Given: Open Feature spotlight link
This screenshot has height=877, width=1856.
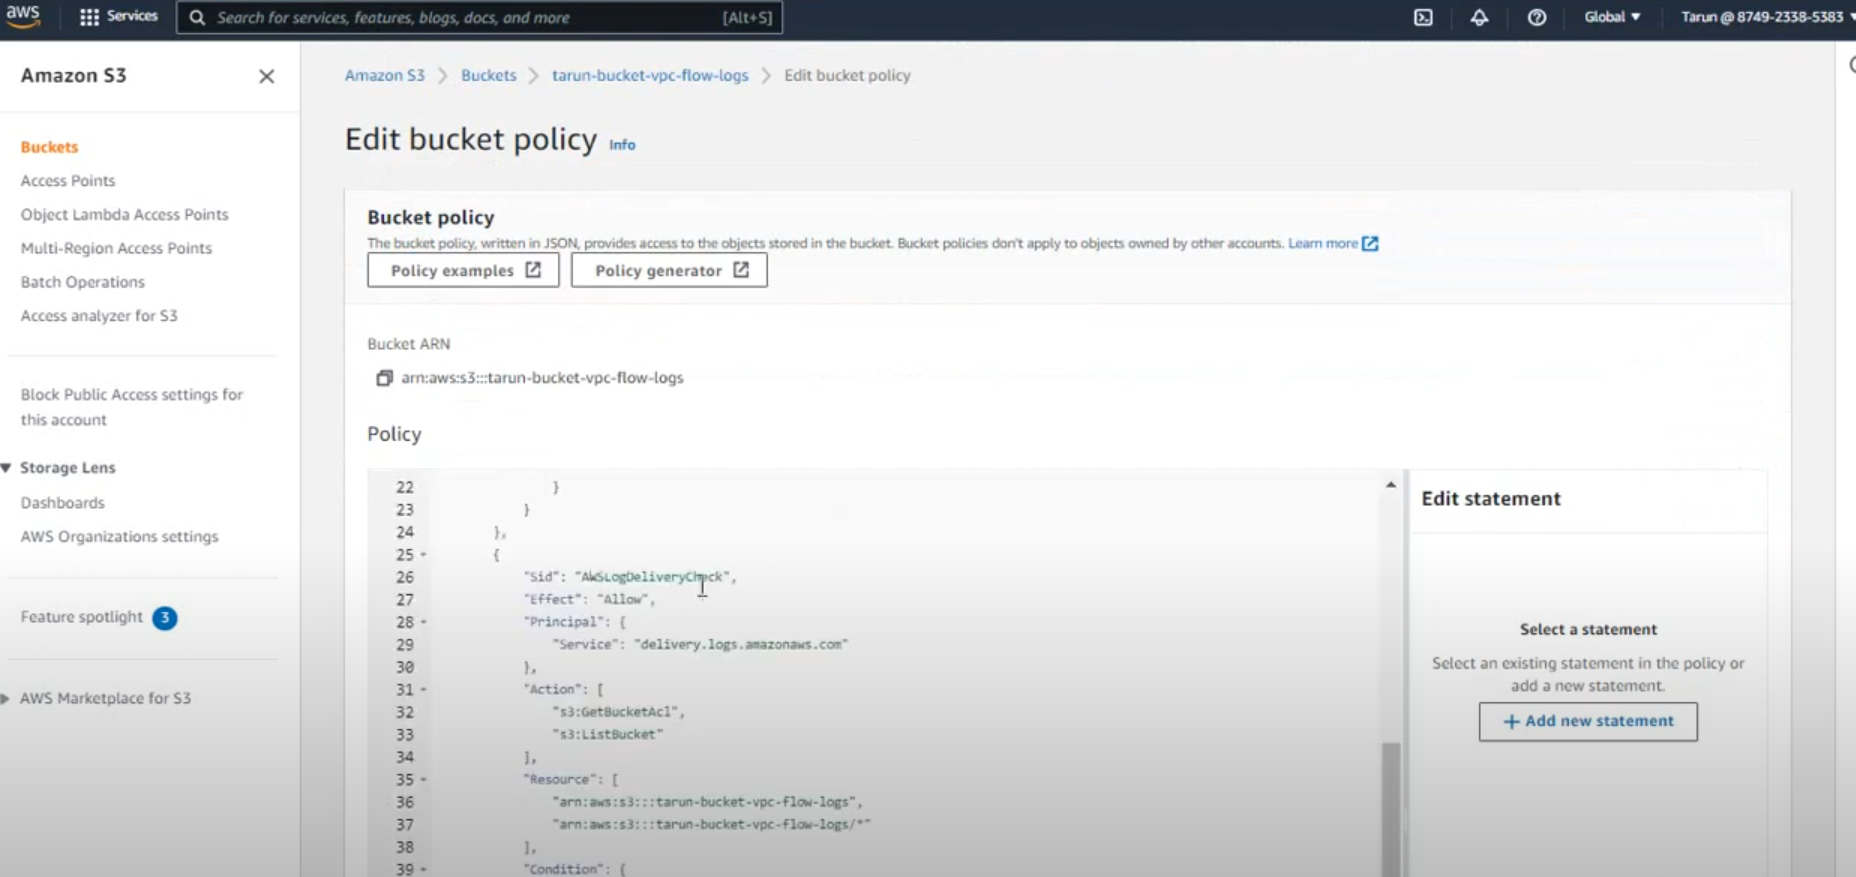Looking at the screenshot, I should point(81,617).
